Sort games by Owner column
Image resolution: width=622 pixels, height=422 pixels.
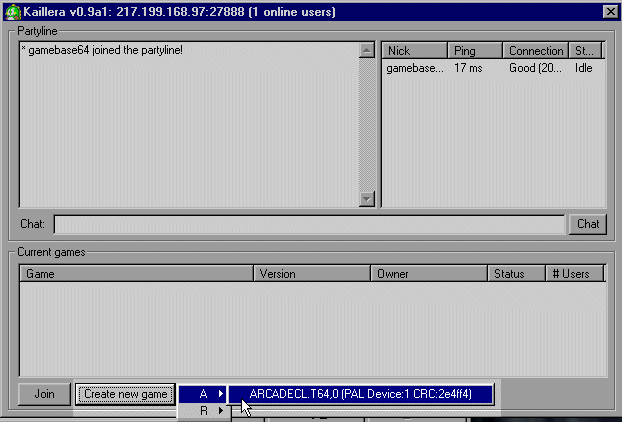tap(429, 274)
